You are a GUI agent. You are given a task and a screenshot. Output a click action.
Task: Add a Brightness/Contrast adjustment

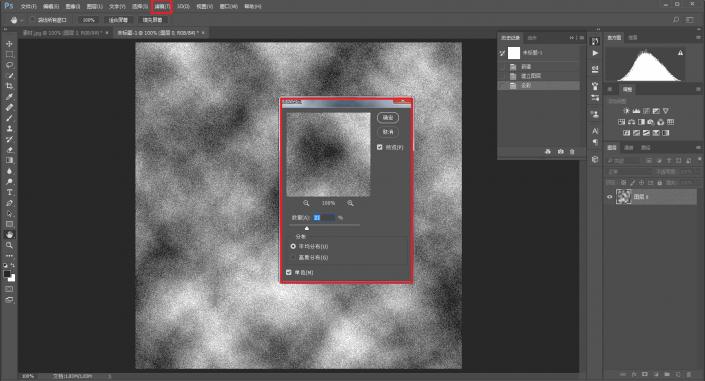point(626,111)
